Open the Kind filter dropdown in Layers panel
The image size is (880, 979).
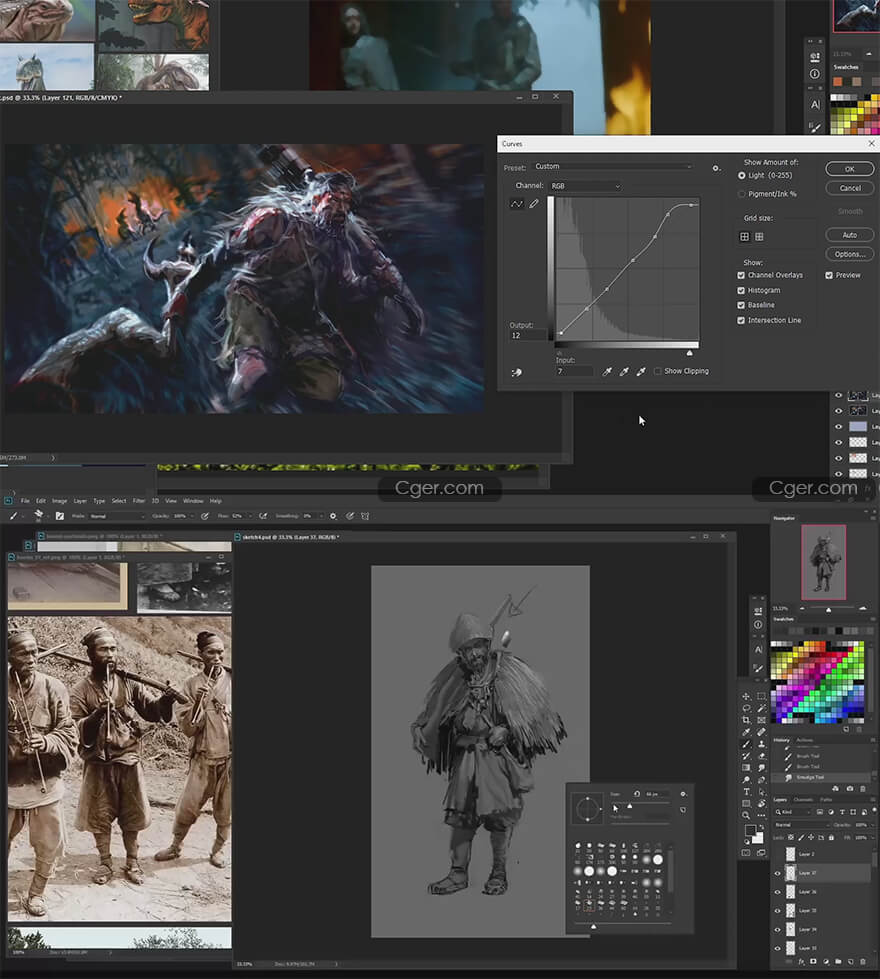pos(793,812)
